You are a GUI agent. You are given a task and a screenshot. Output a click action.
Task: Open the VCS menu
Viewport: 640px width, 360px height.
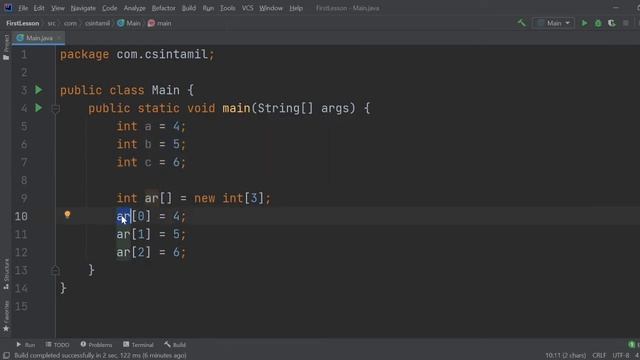[247, 8]
